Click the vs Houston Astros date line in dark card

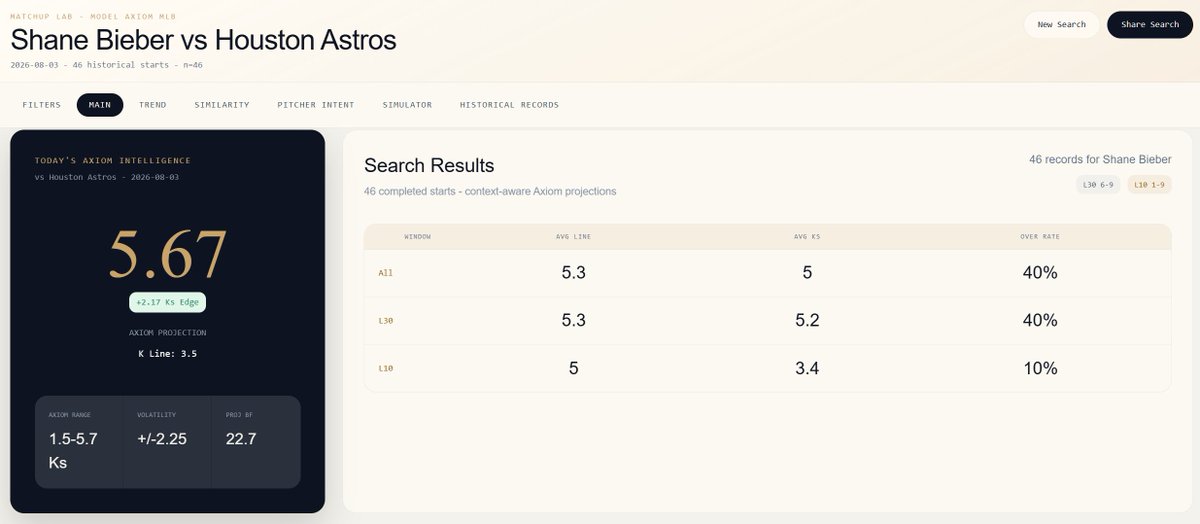coord(107,177)
